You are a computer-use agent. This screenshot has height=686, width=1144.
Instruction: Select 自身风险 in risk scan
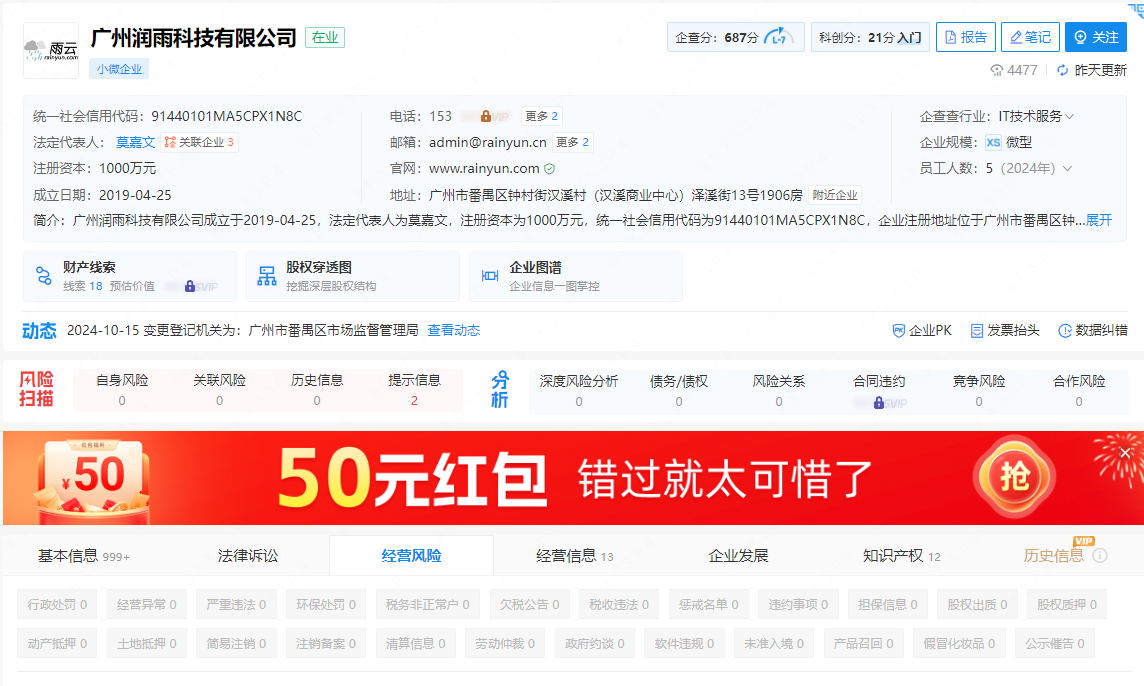[122, 390]
